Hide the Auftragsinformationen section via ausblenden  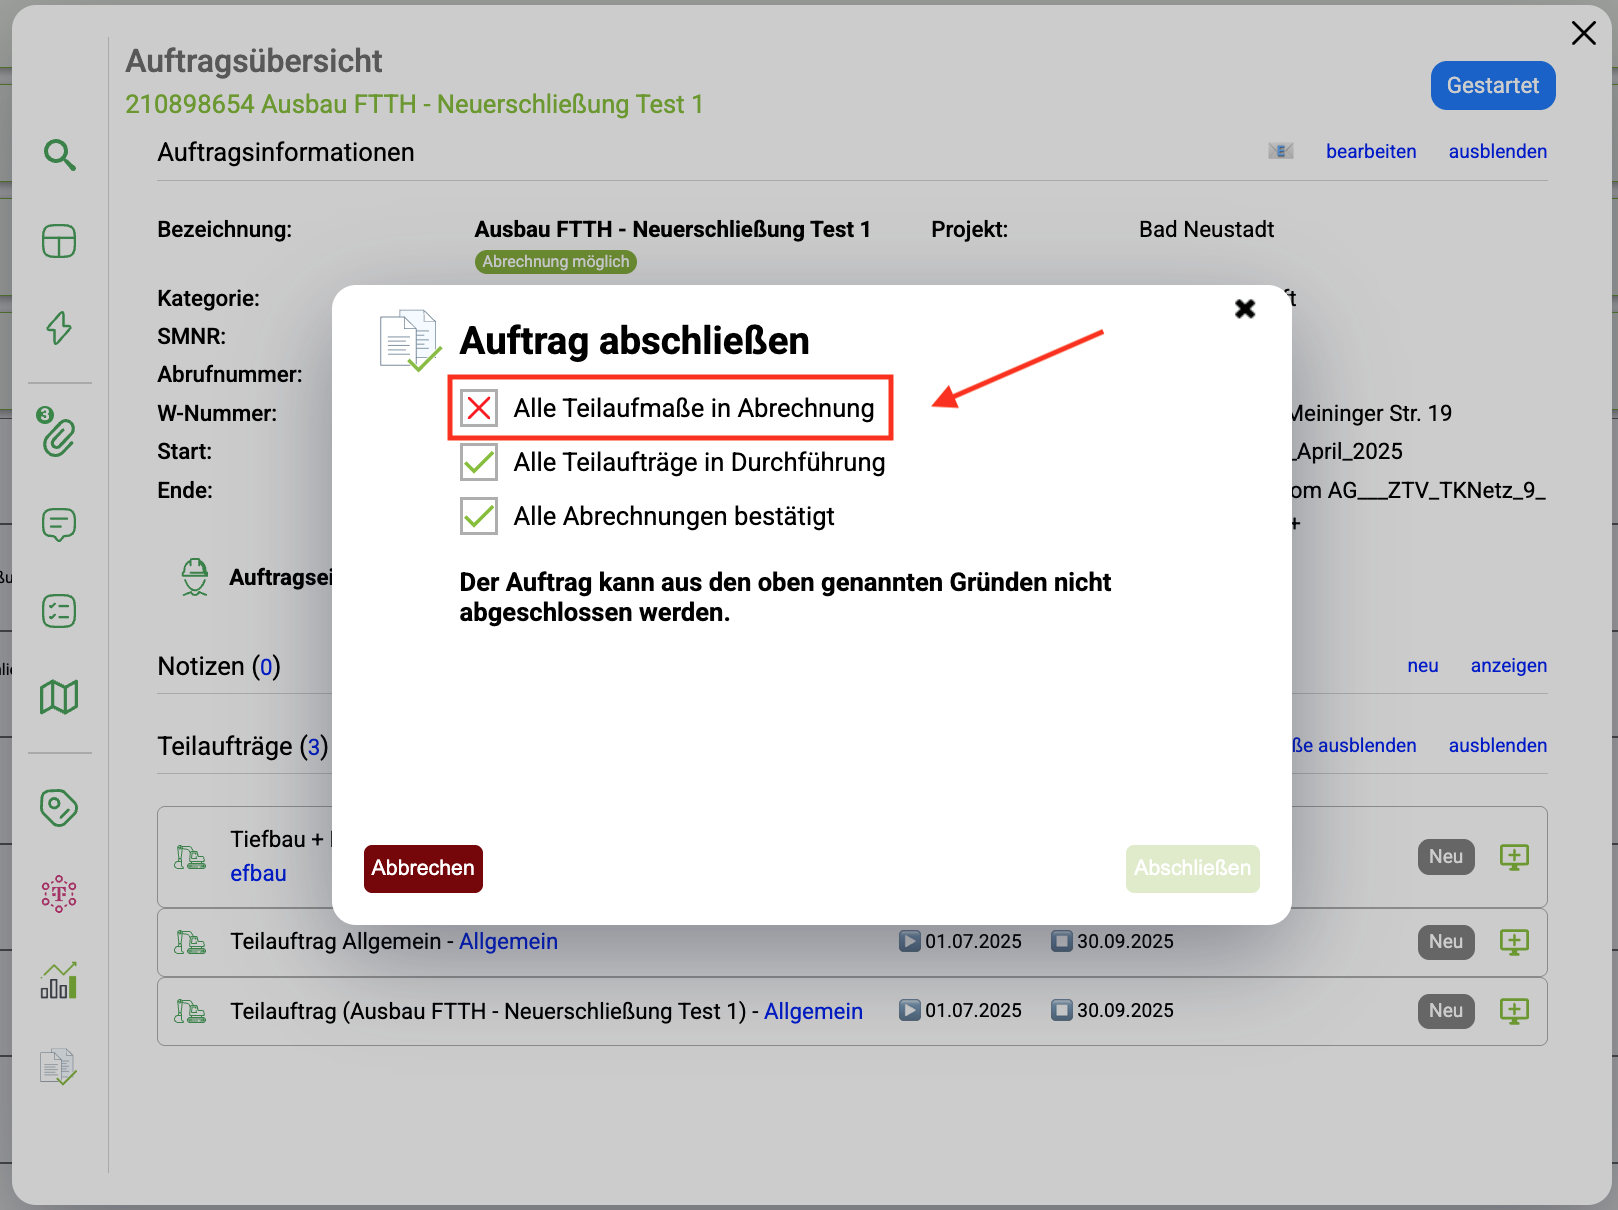(x=1497, y=151)
